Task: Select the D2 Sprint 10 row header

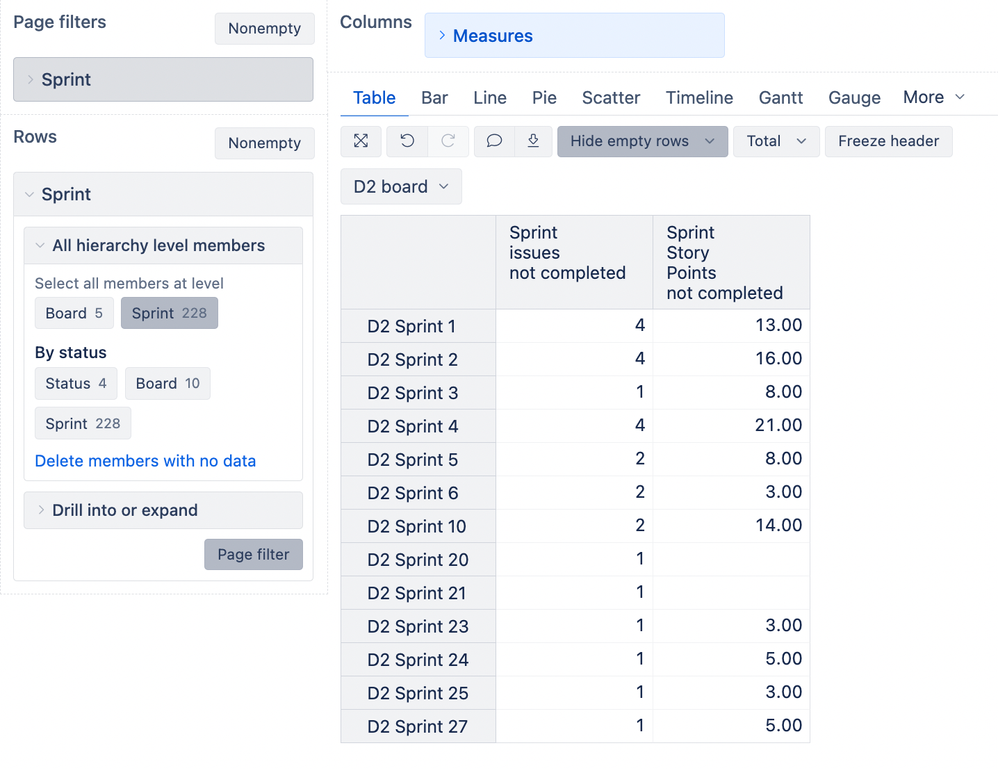Action: click(x=417, y=527)
